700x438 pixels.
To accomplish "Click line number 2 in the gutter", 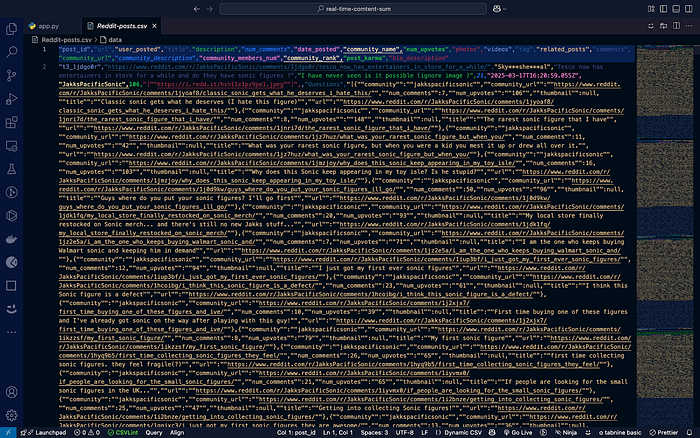I will click(44, 67).
